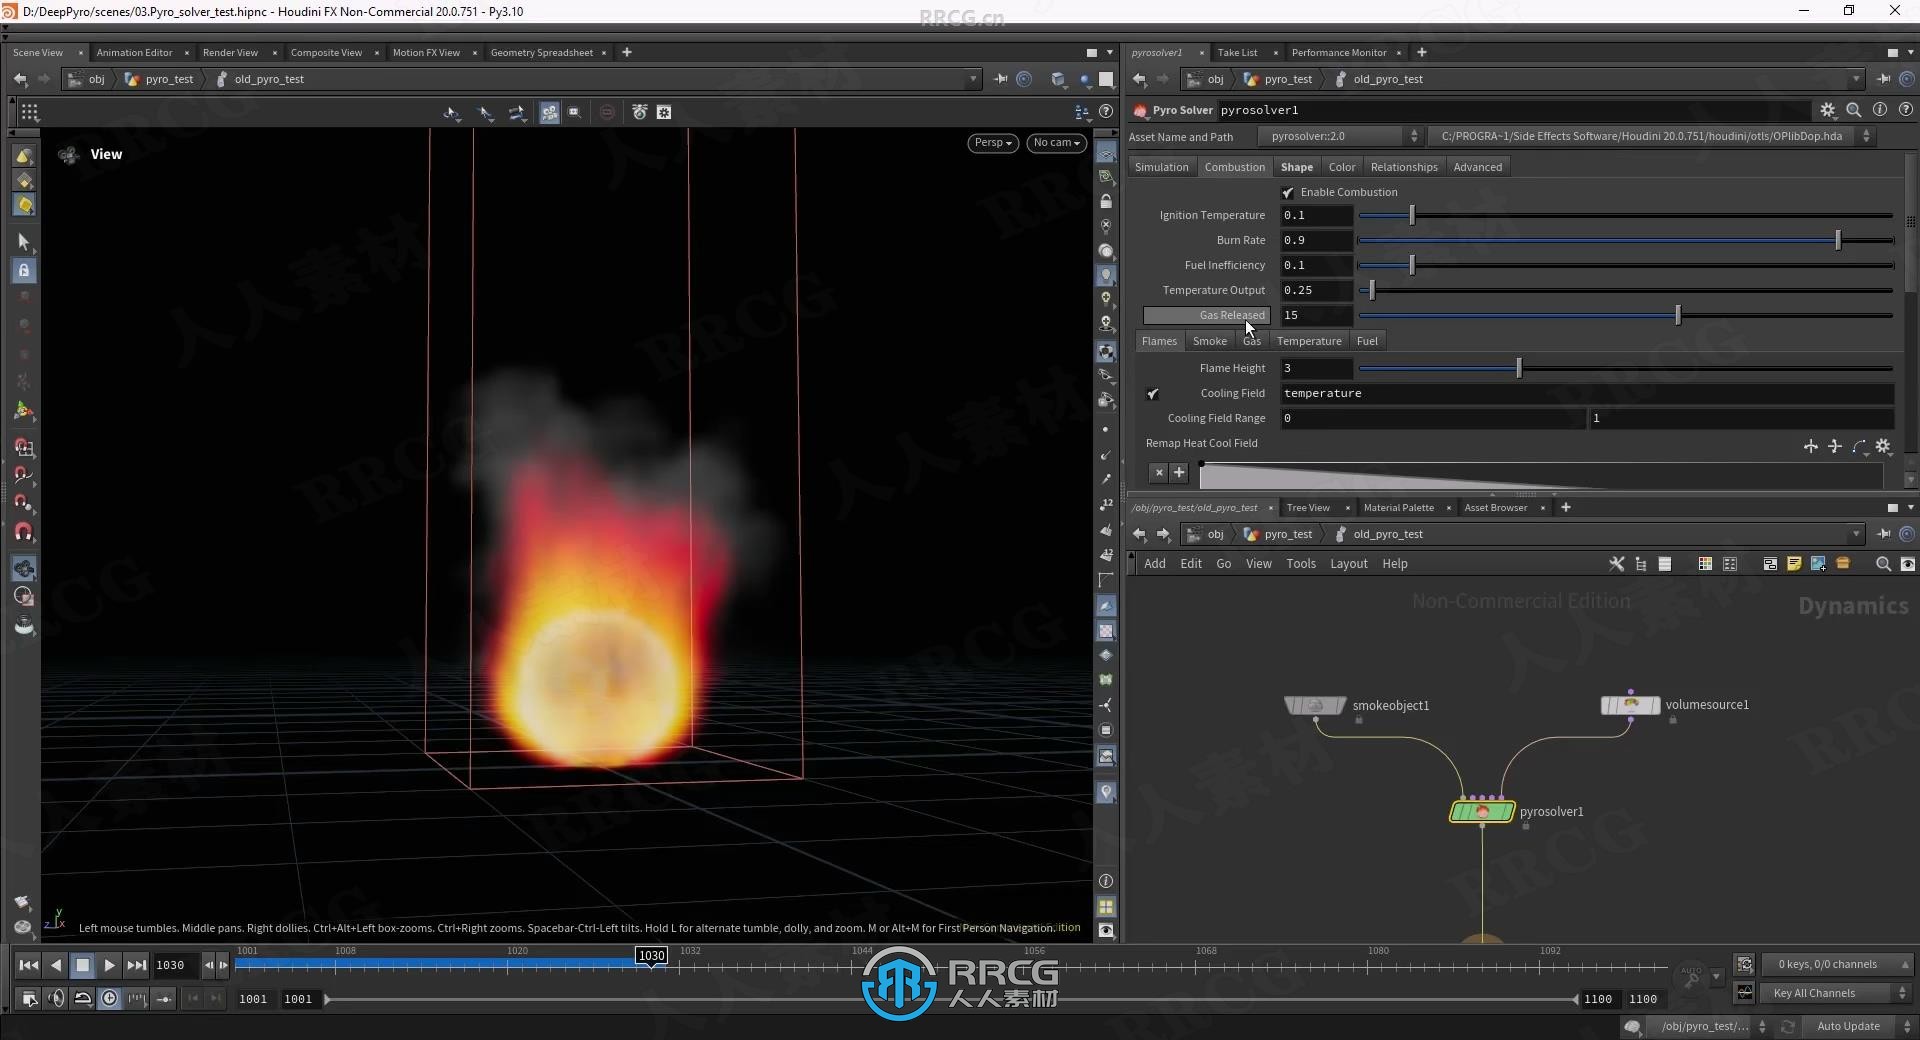
Task: Click the smokeobject1 node
Action: (1315, 706)
